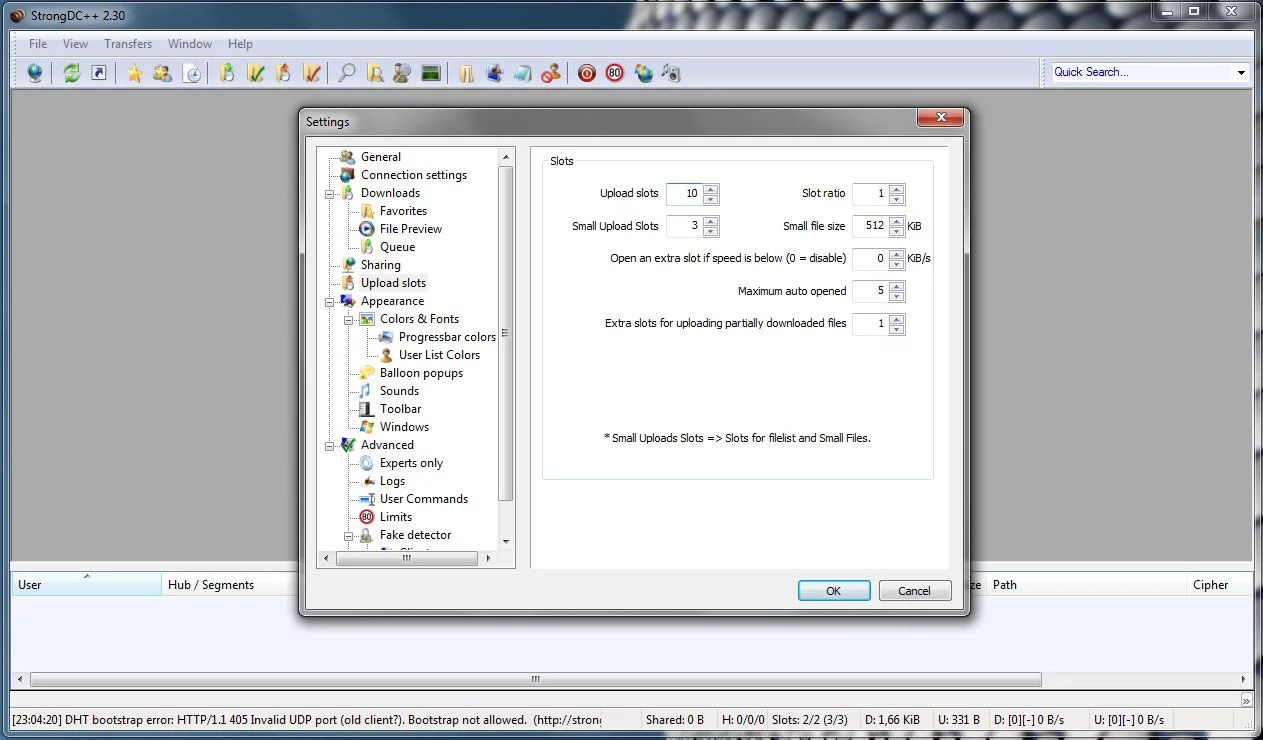Open Progressbar colors settings page
The width and height of the screenshot is (1263, 740).
coord(447,337)
